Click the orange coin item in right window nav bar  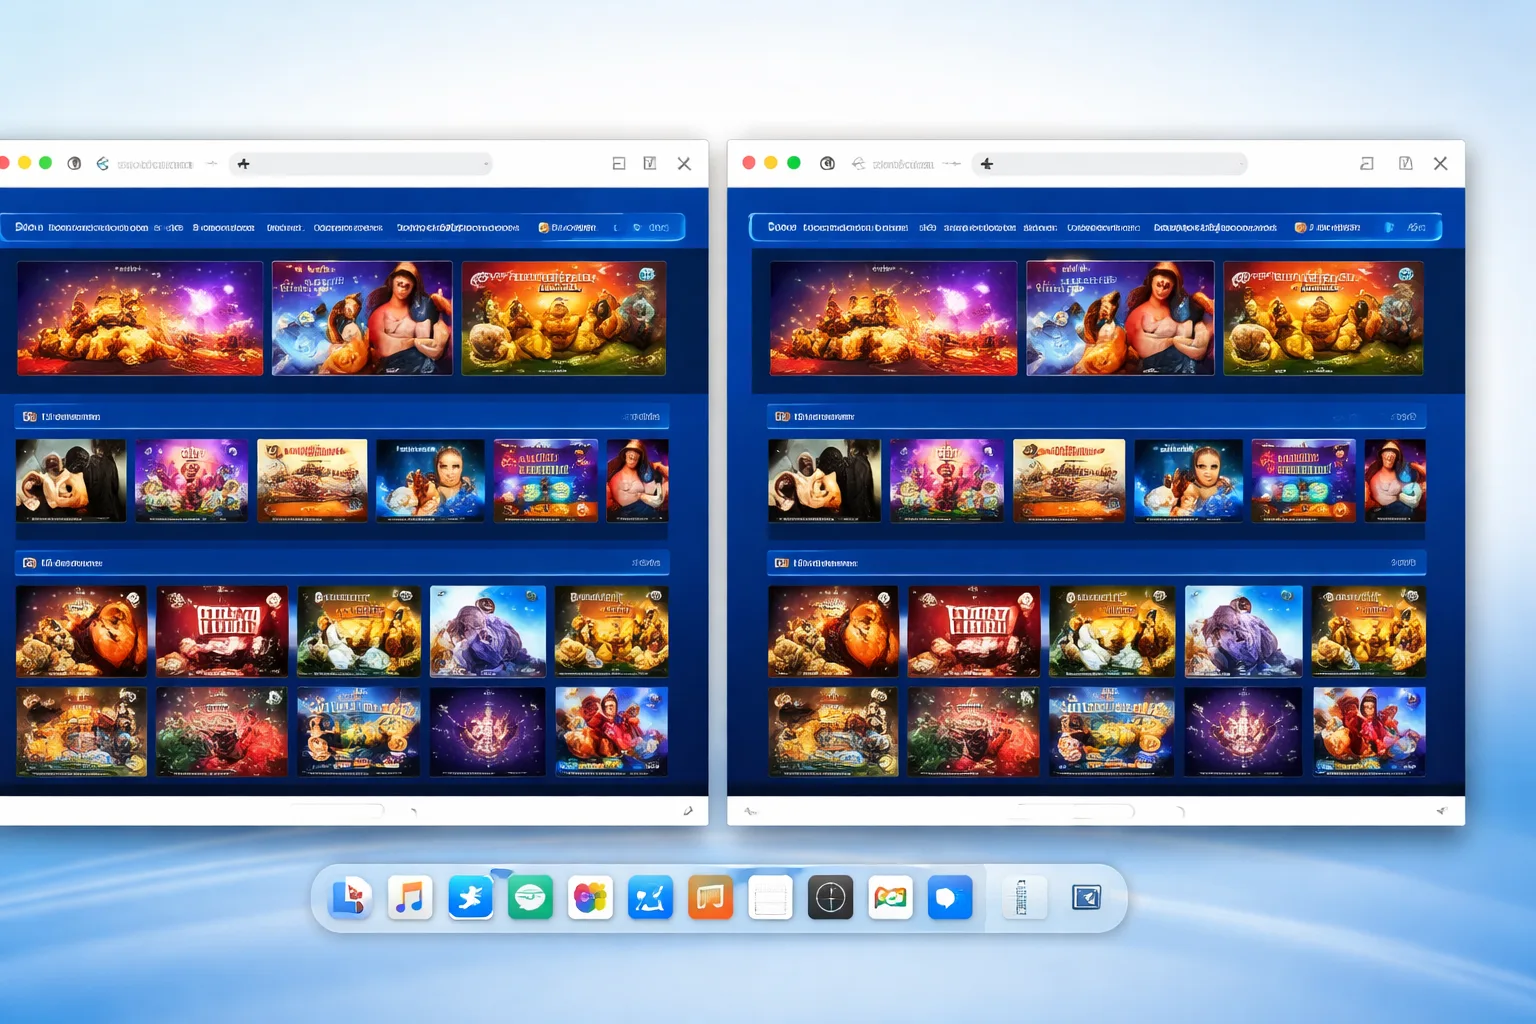1327,228
